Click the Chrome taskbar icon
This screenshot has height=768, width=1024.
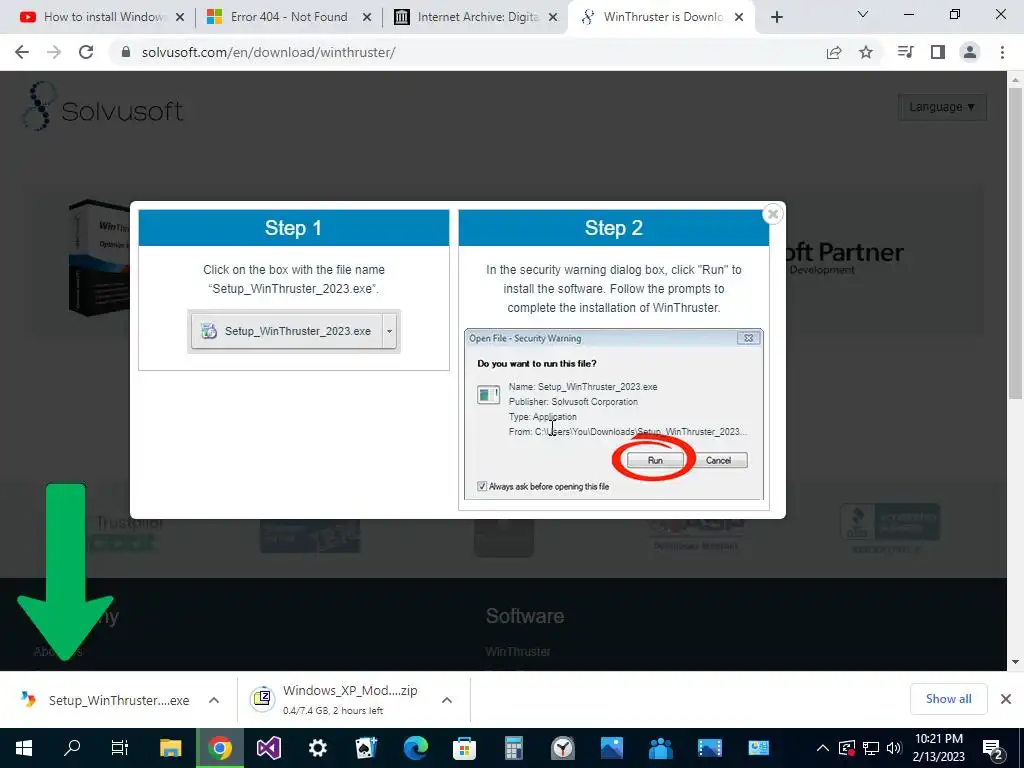(x=220, y=748)
